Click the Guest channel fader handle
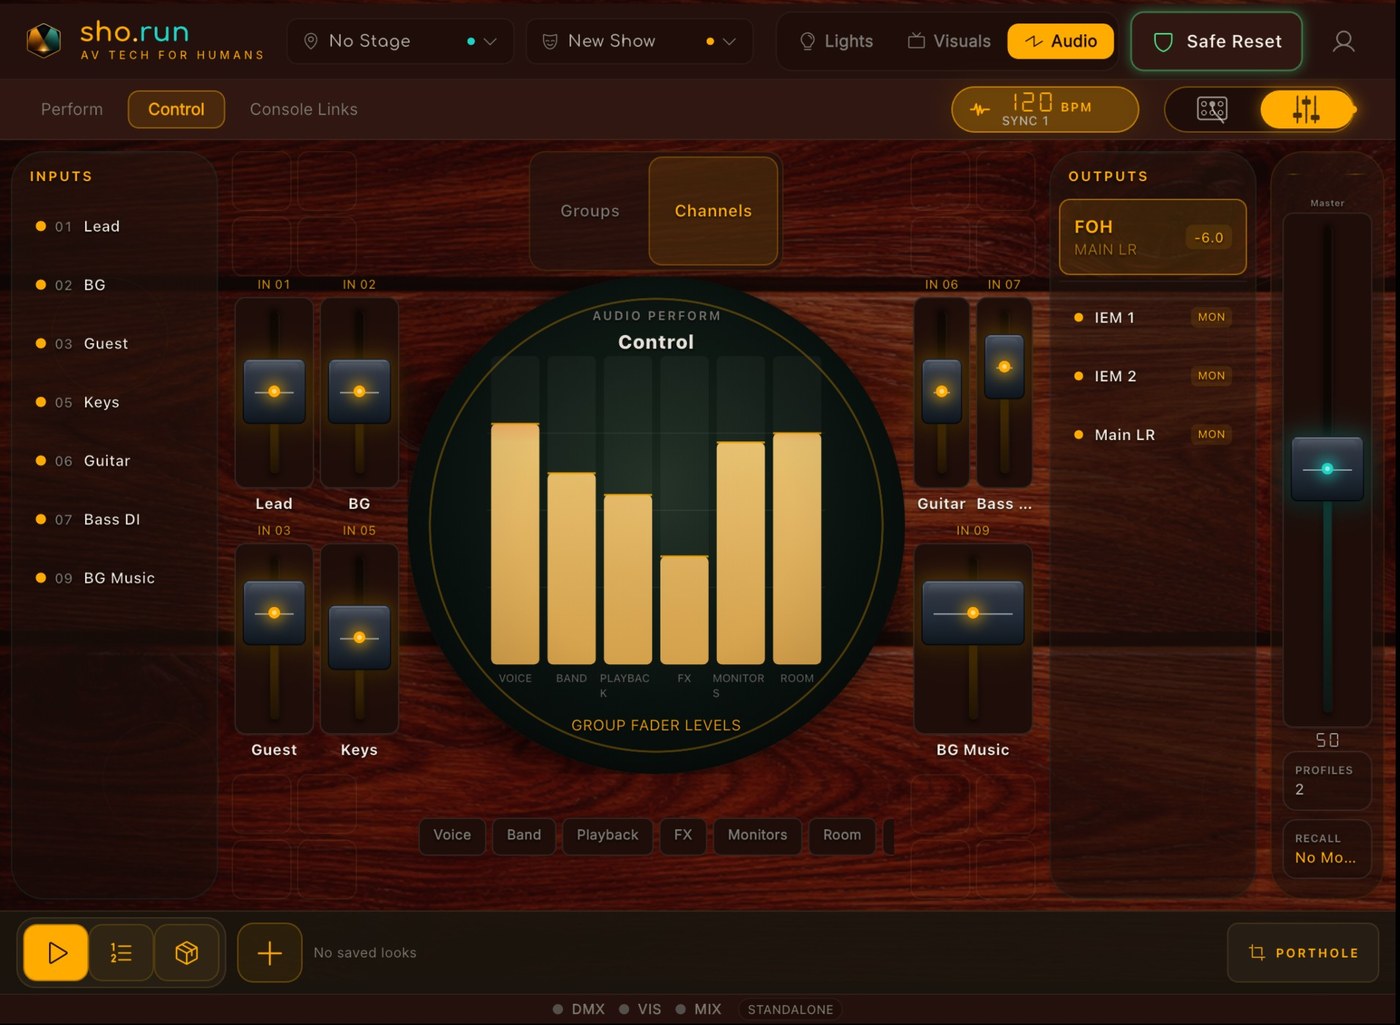This screenshot has height=1025, width=1400. 274,612
